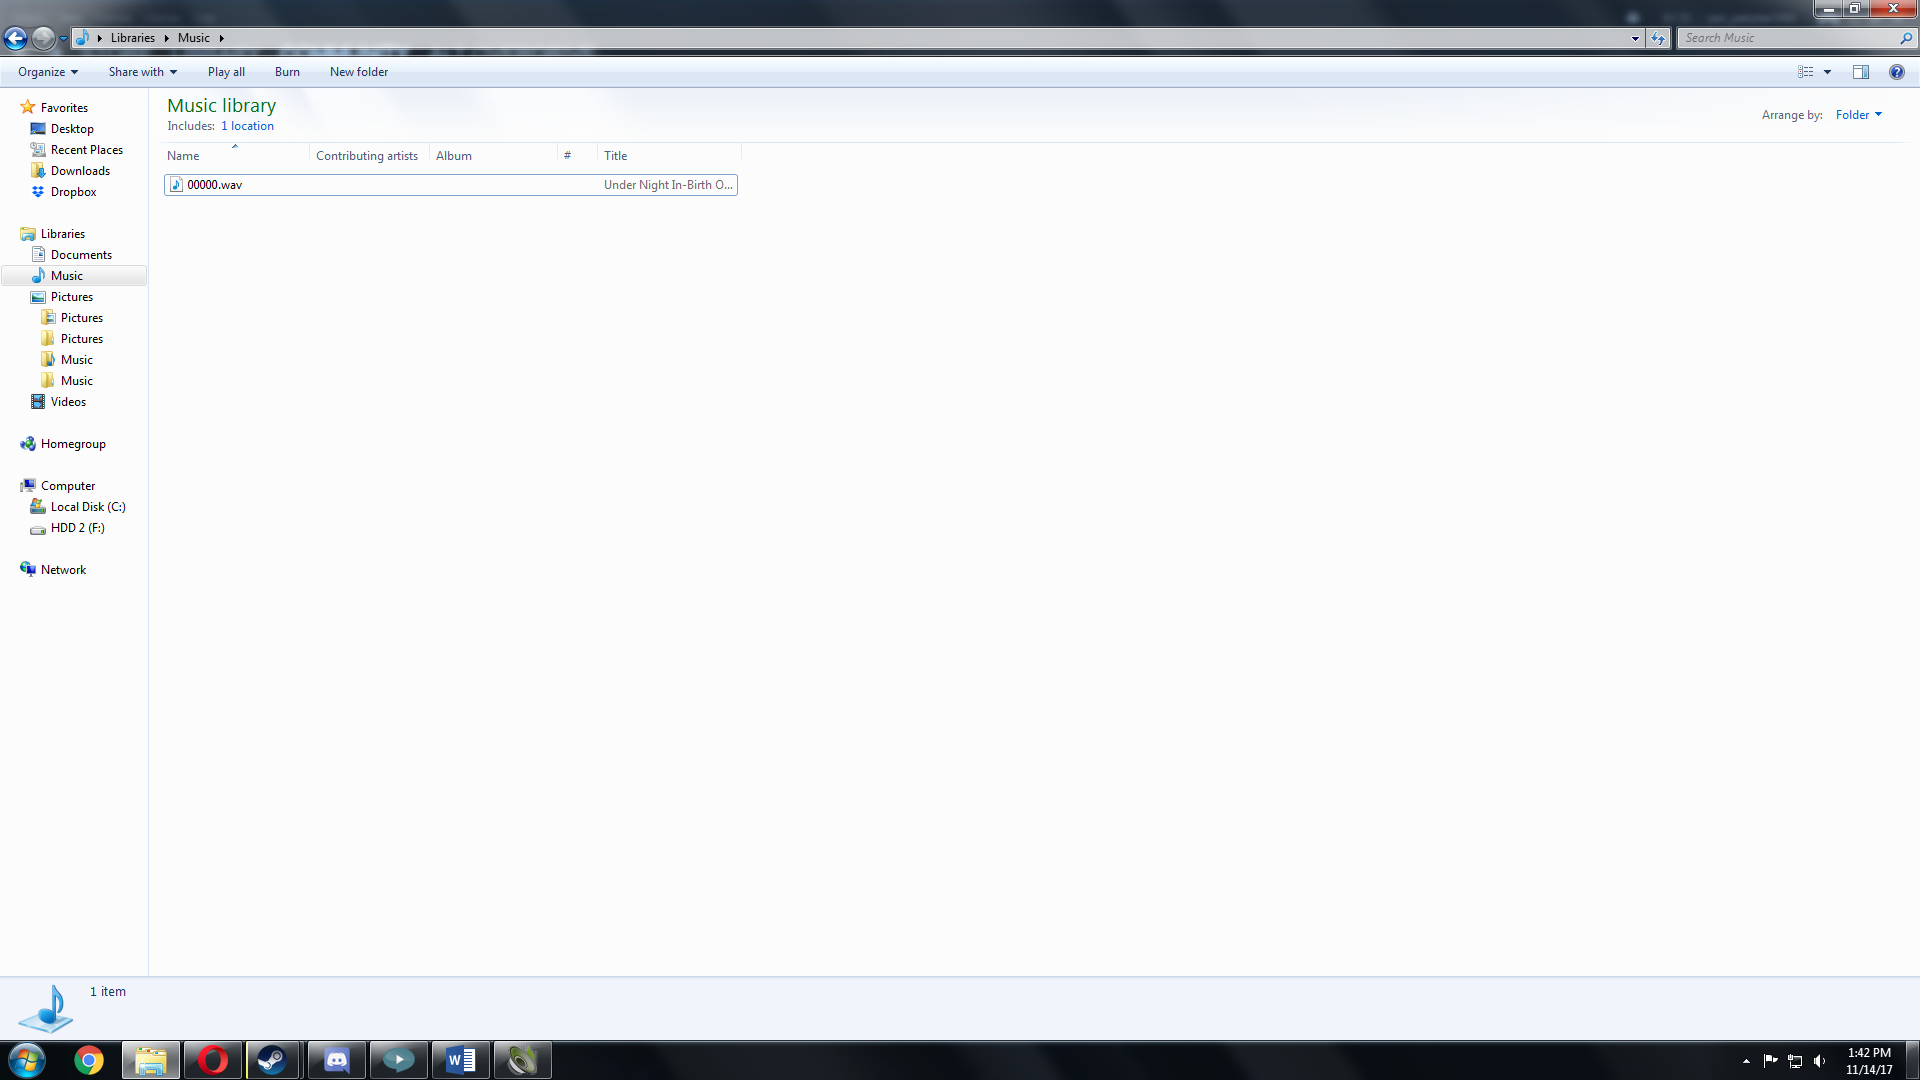Expand the Share with dropdown

tap(142, 72)
